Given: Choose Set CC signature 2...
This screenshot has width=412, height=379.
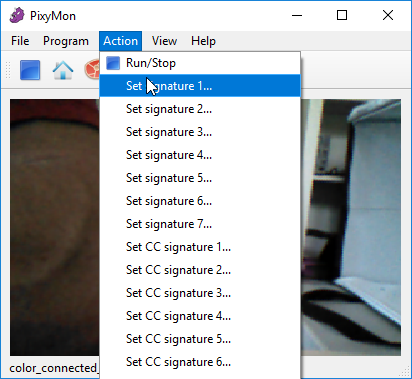Looking at the screenshot, I should tap(200, 270).
